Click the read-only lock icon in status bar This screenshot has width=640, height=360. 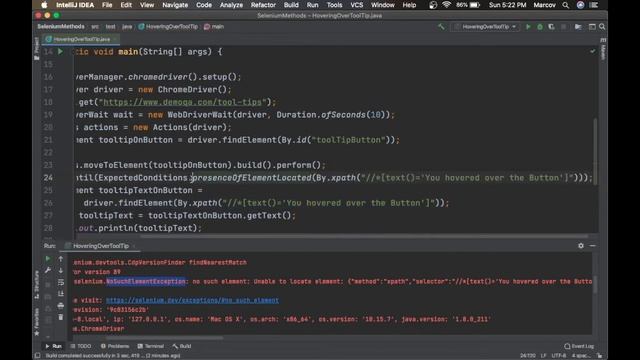click(600, 356)
